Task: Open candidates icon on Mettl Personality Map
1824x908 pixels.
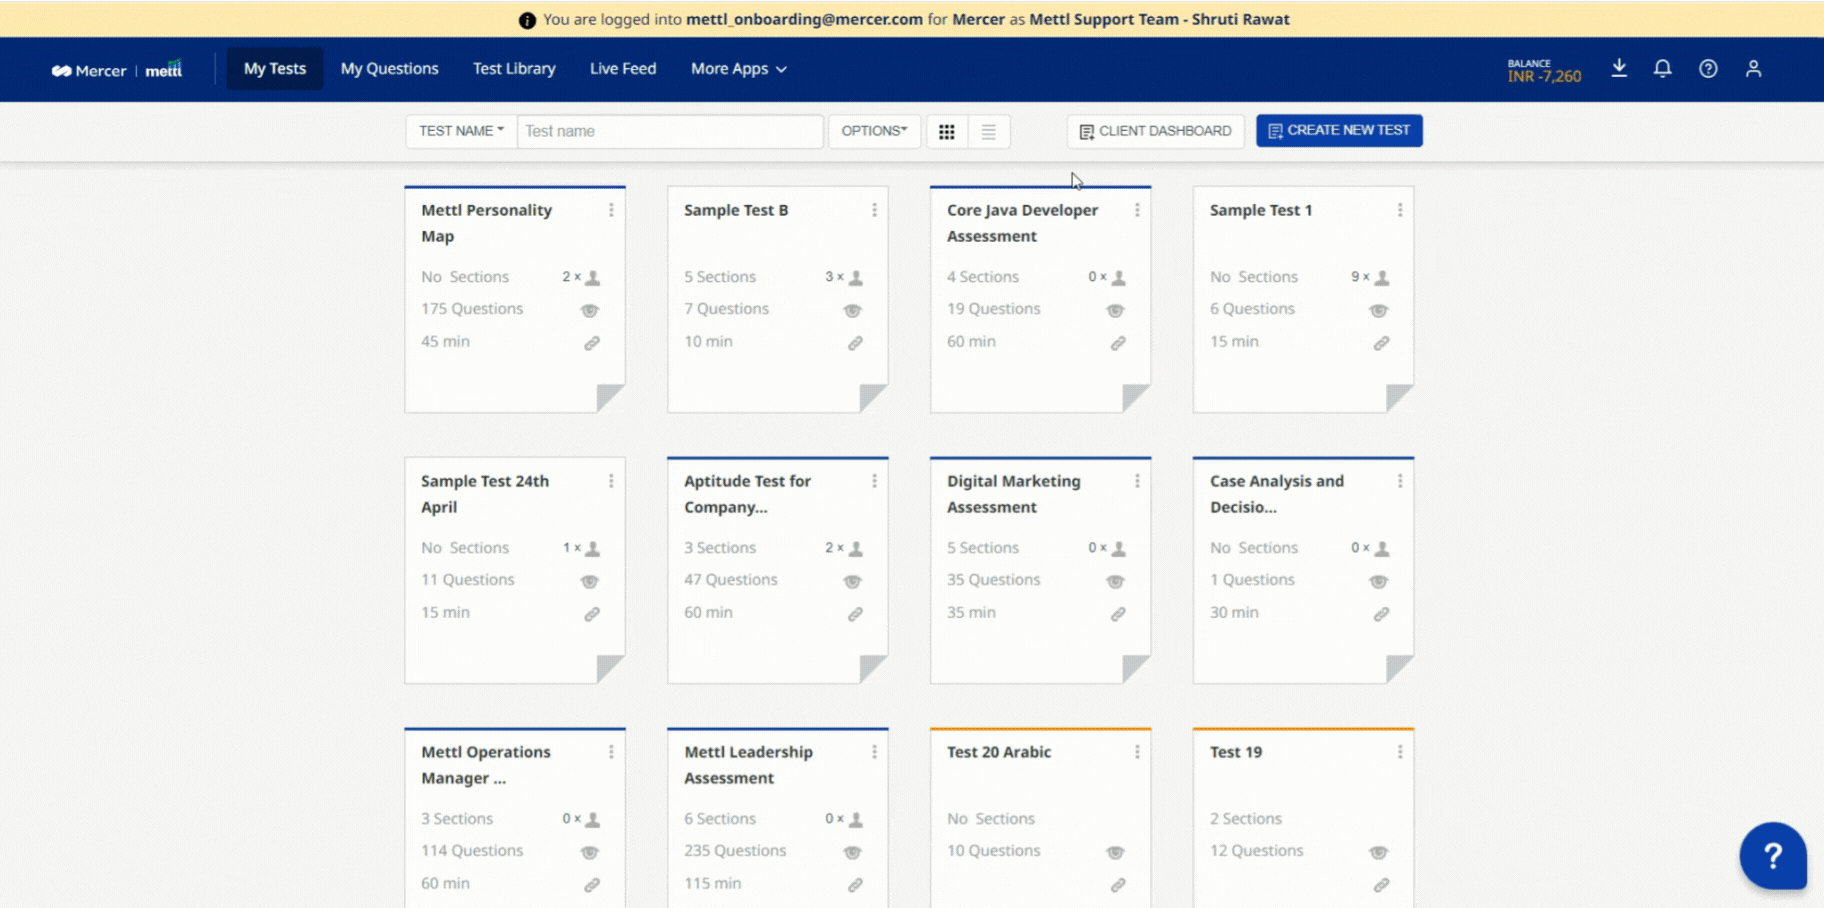Action: pyautogui.click(x=592, y=277)
